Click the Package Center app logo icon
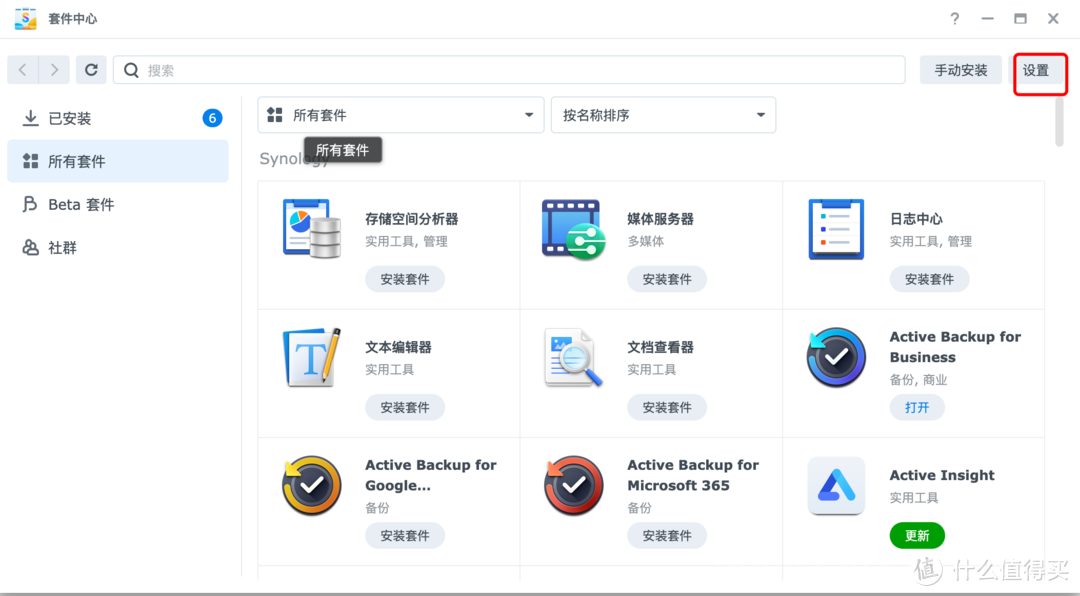This screenshot has height=596, width=1080. [x=26, y=19]
